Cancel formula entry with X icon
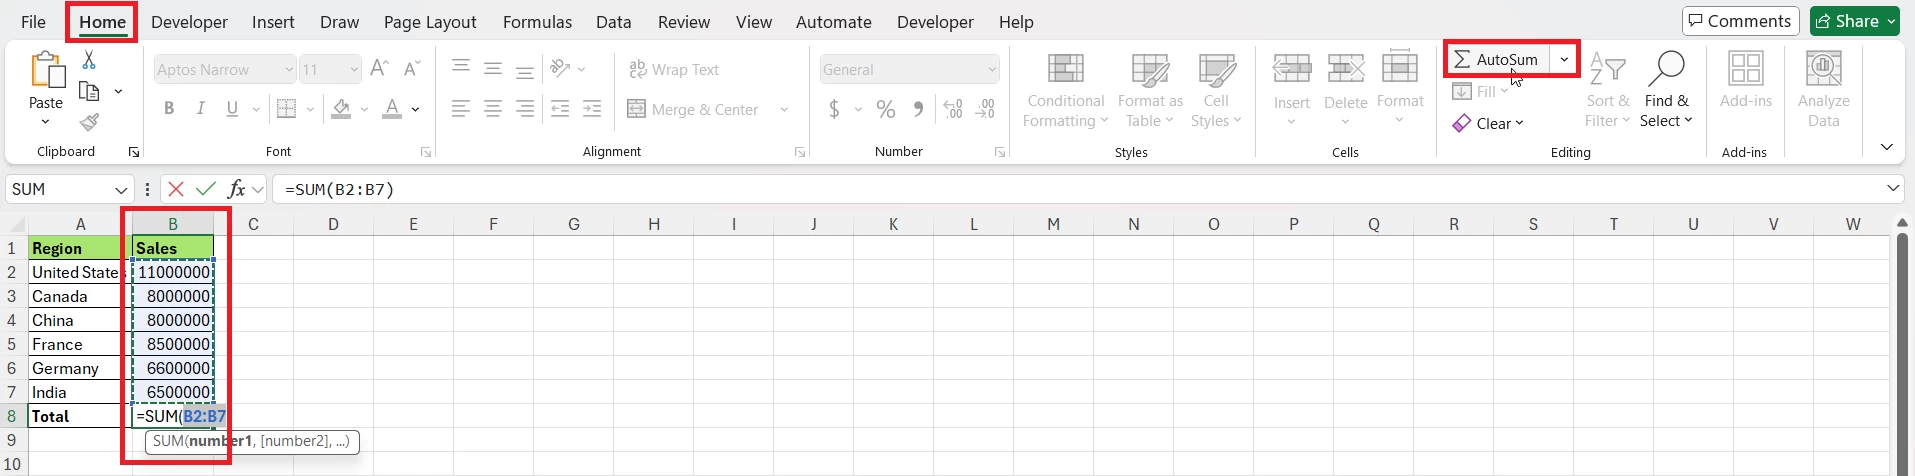The image size is (1915, 476). 176,189
